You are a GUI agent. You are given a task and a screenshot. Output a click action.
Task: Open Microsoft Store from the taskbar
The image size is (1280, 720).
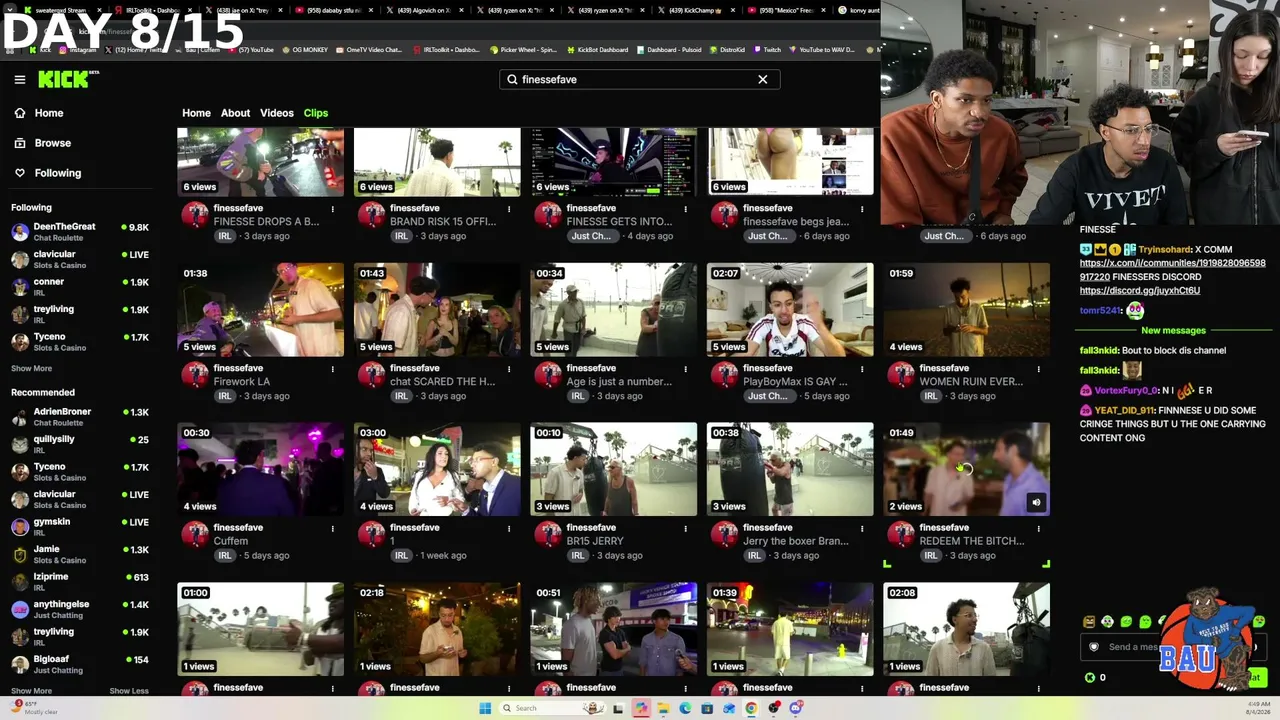click(x=707, y=708)
